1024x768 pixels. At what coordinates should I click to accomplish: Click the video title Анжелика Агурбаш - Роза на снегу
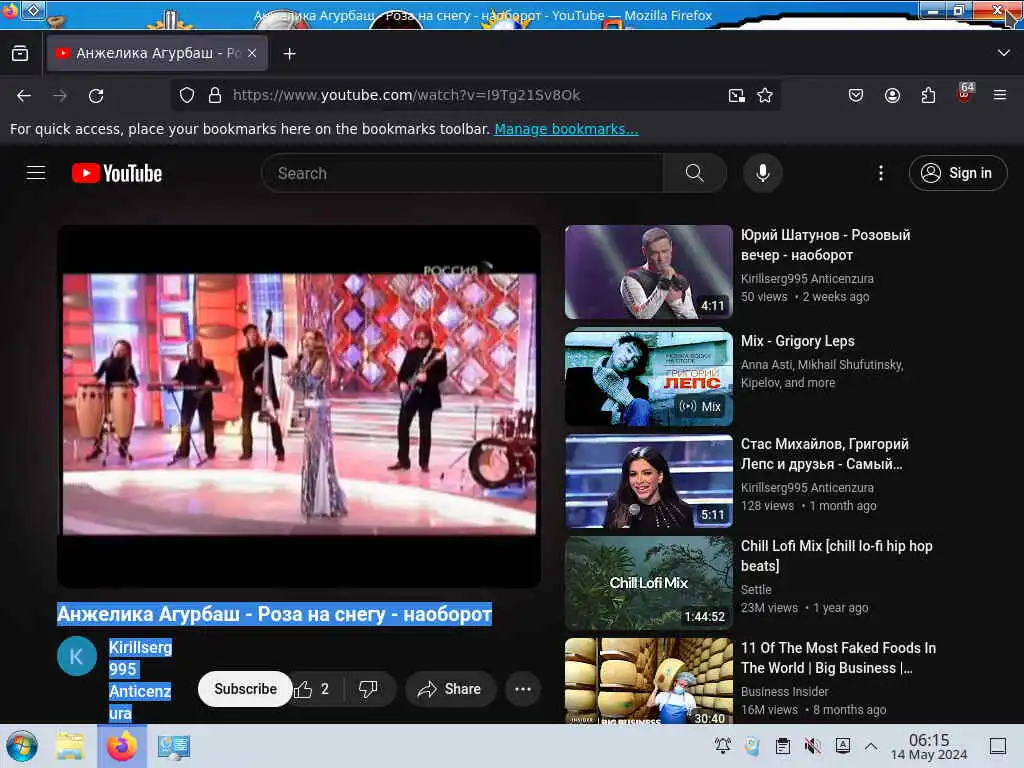[274, 614]
